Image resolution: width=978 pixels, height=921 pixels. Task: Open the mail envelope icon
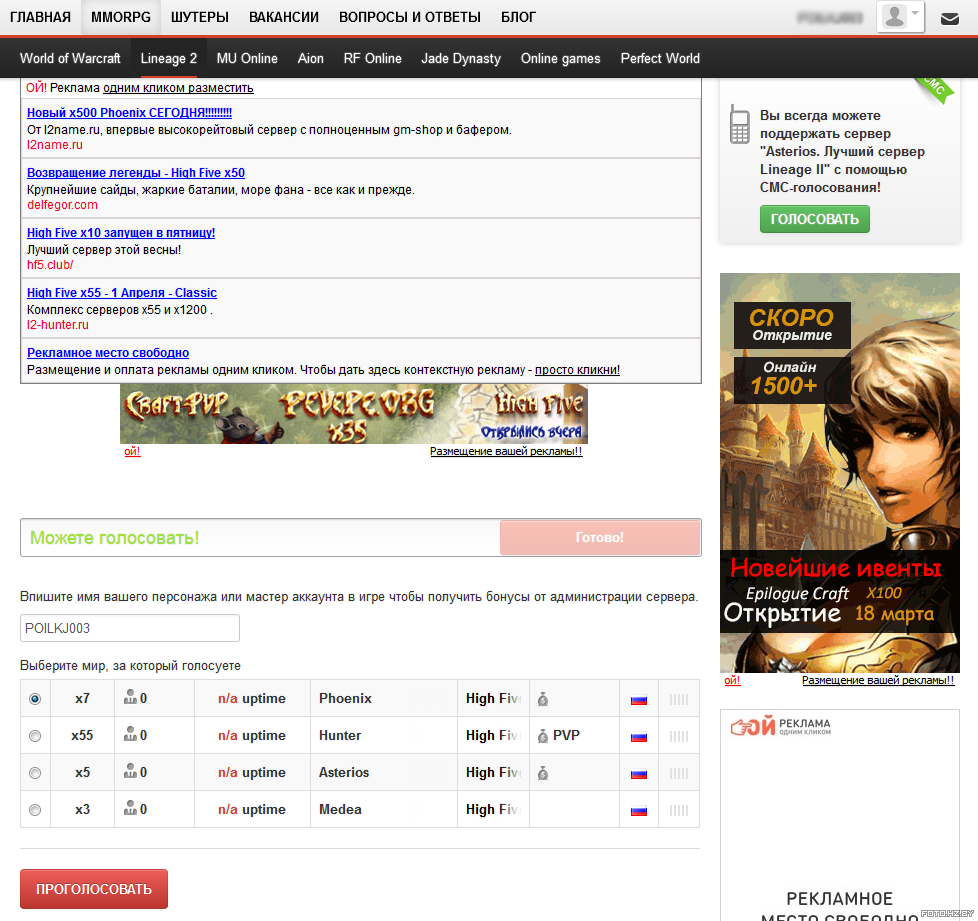point(949,19)
